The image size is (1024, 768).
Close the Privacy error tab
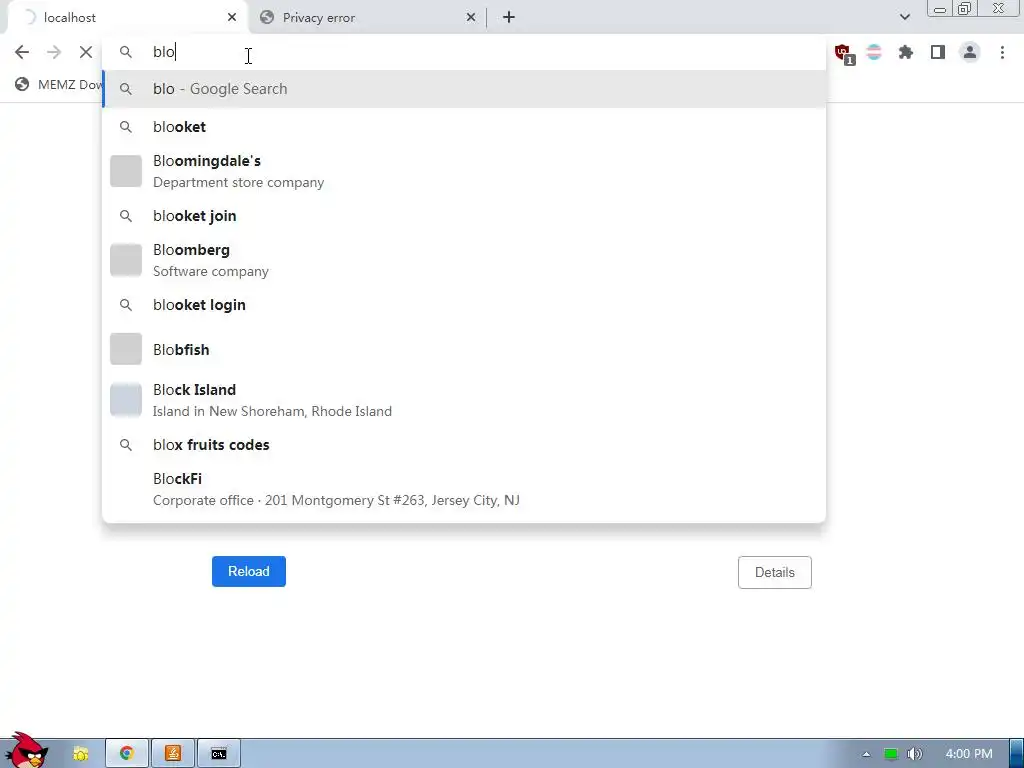(x=471, y=18)
